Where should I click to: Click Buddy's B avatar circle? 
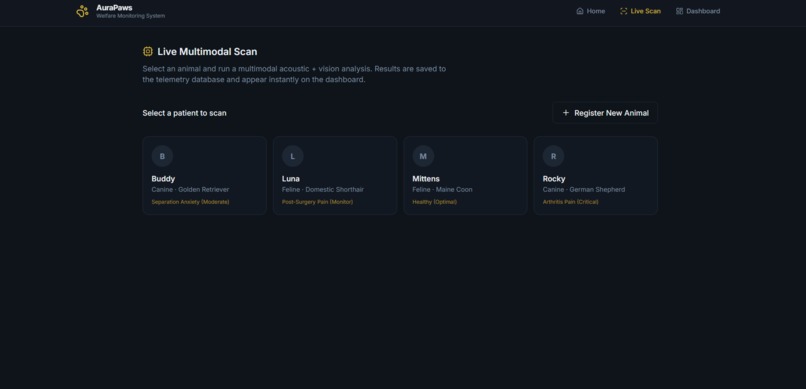click(162, 156)
